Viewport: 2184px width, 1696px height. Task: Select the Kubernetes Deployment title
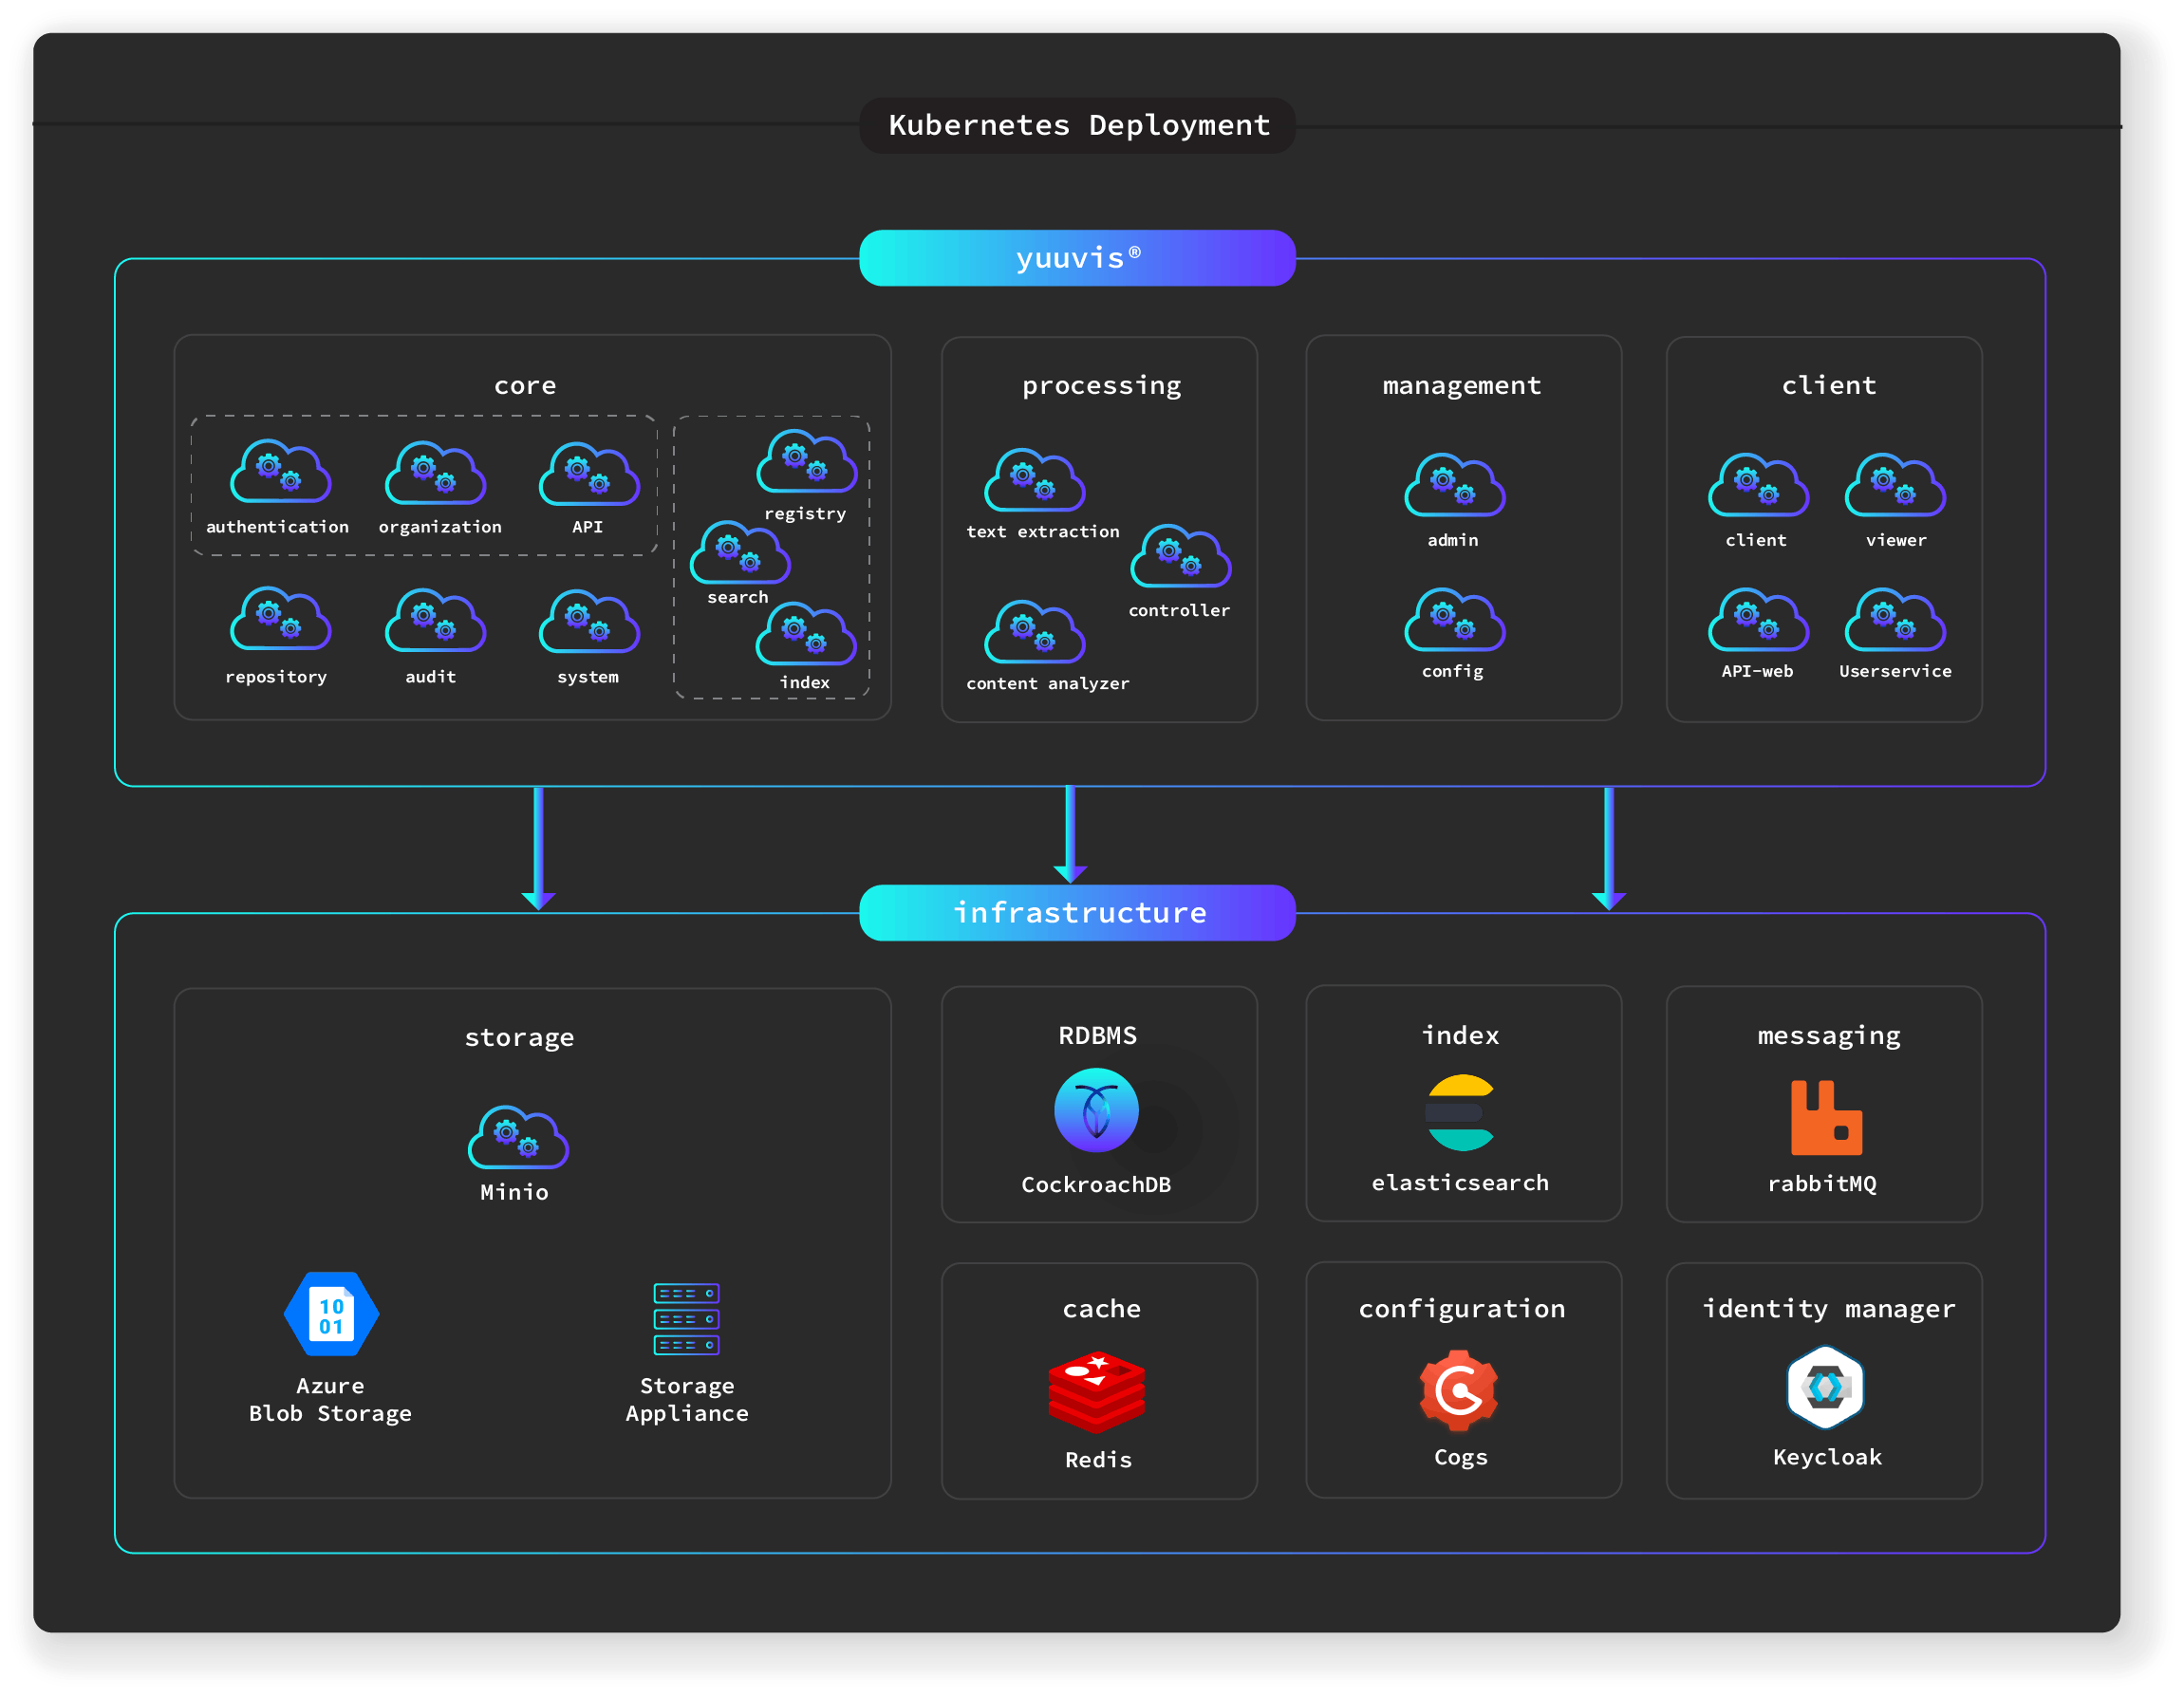tap(1077, 125)
